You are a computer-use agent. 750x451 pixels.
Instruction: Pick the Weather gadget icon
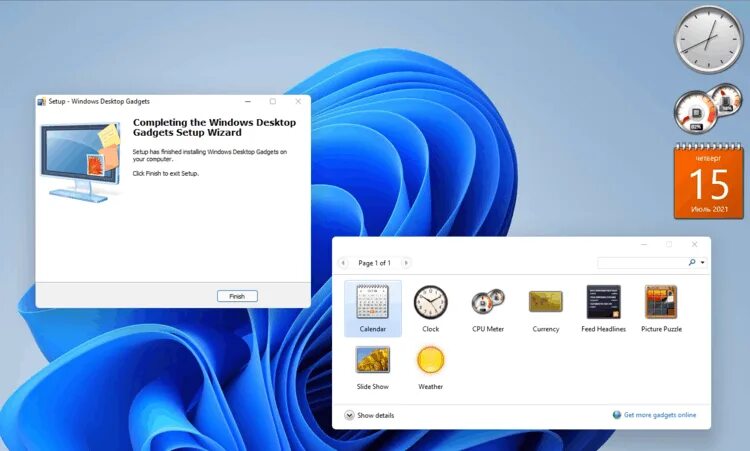point(430,360)
